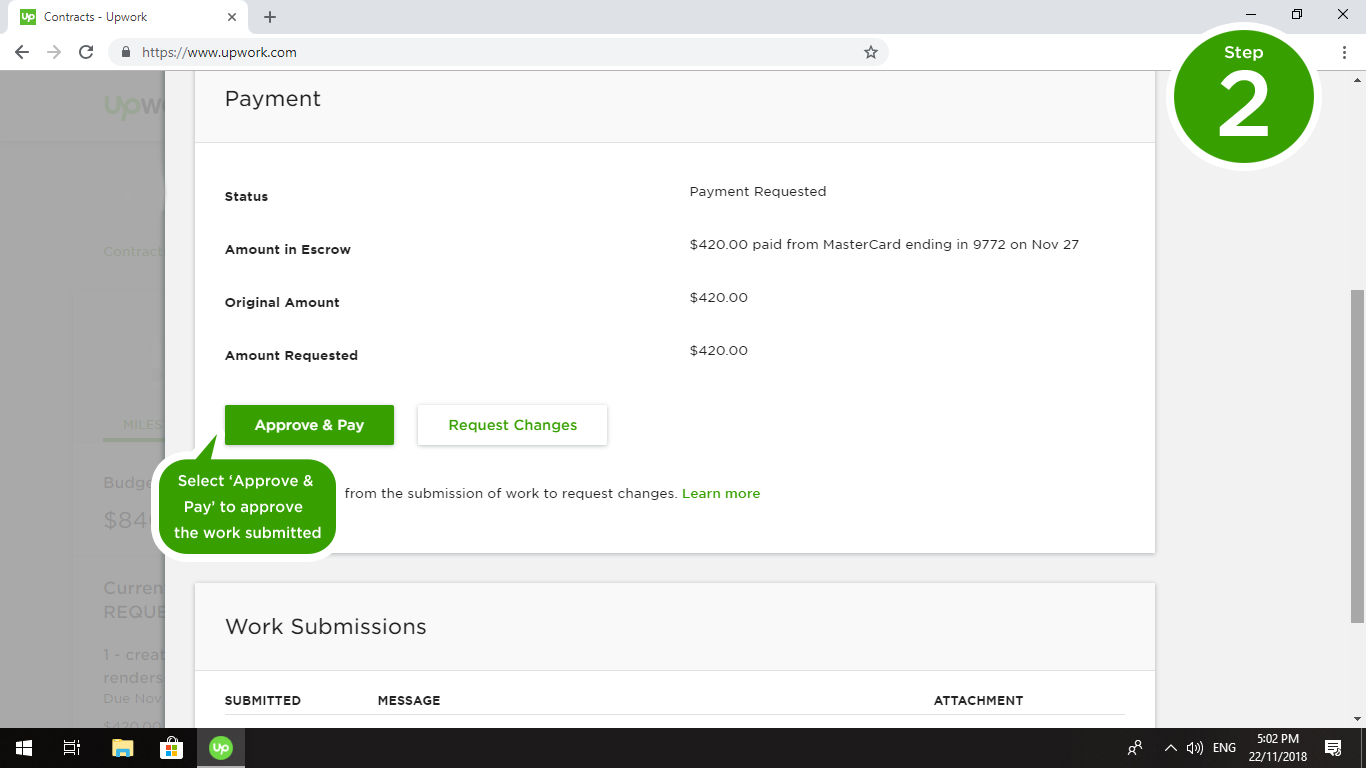Click the site padlock security icon
The height and width of the screenshot is (768, 1366).
pos(126,52)
